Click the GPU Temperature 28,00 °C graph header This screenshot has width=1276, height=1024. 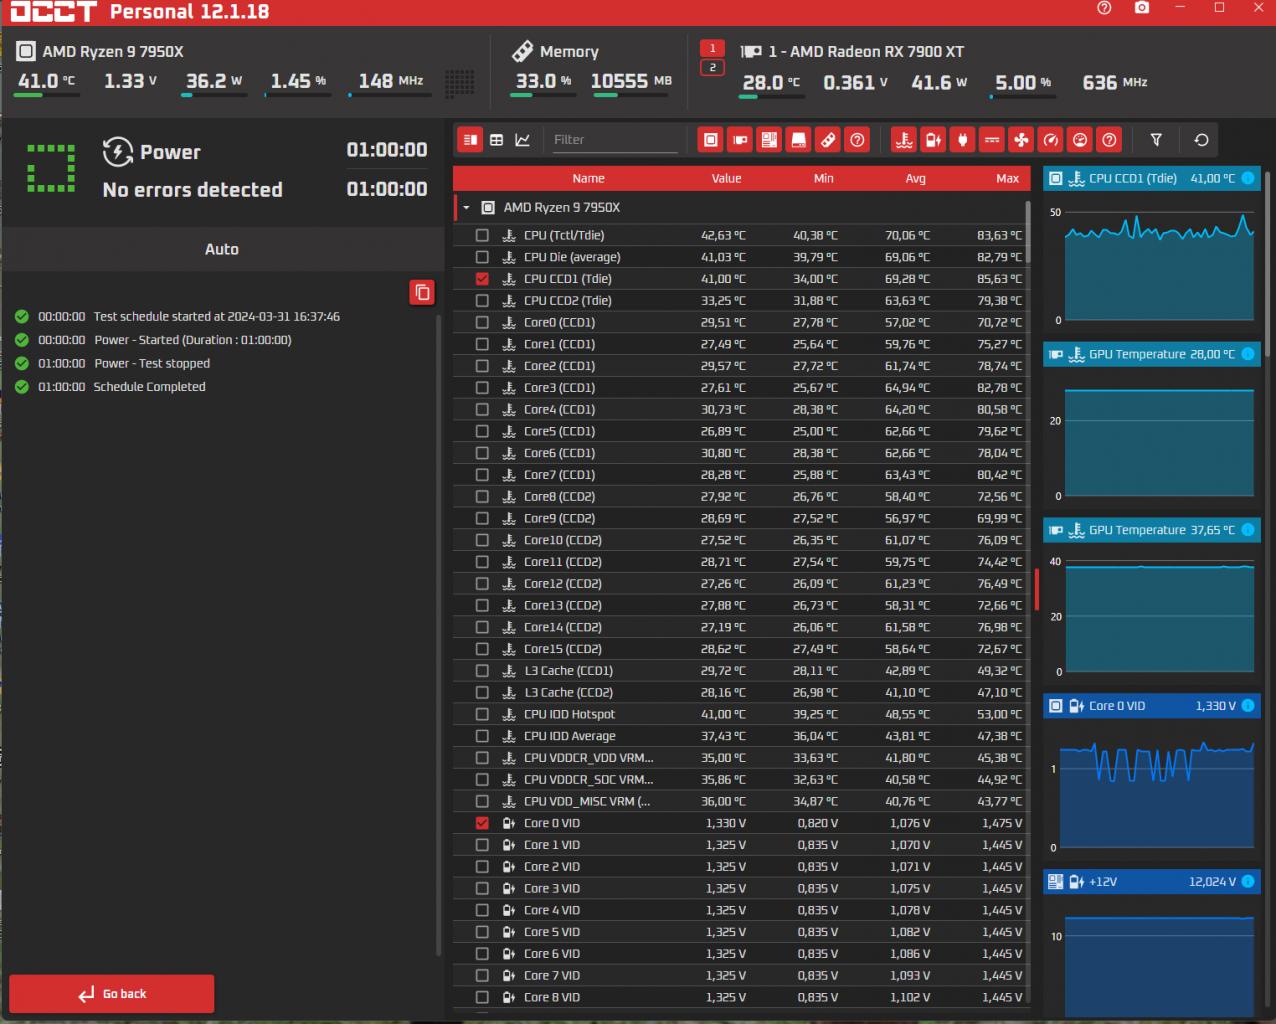[1153, 354]
